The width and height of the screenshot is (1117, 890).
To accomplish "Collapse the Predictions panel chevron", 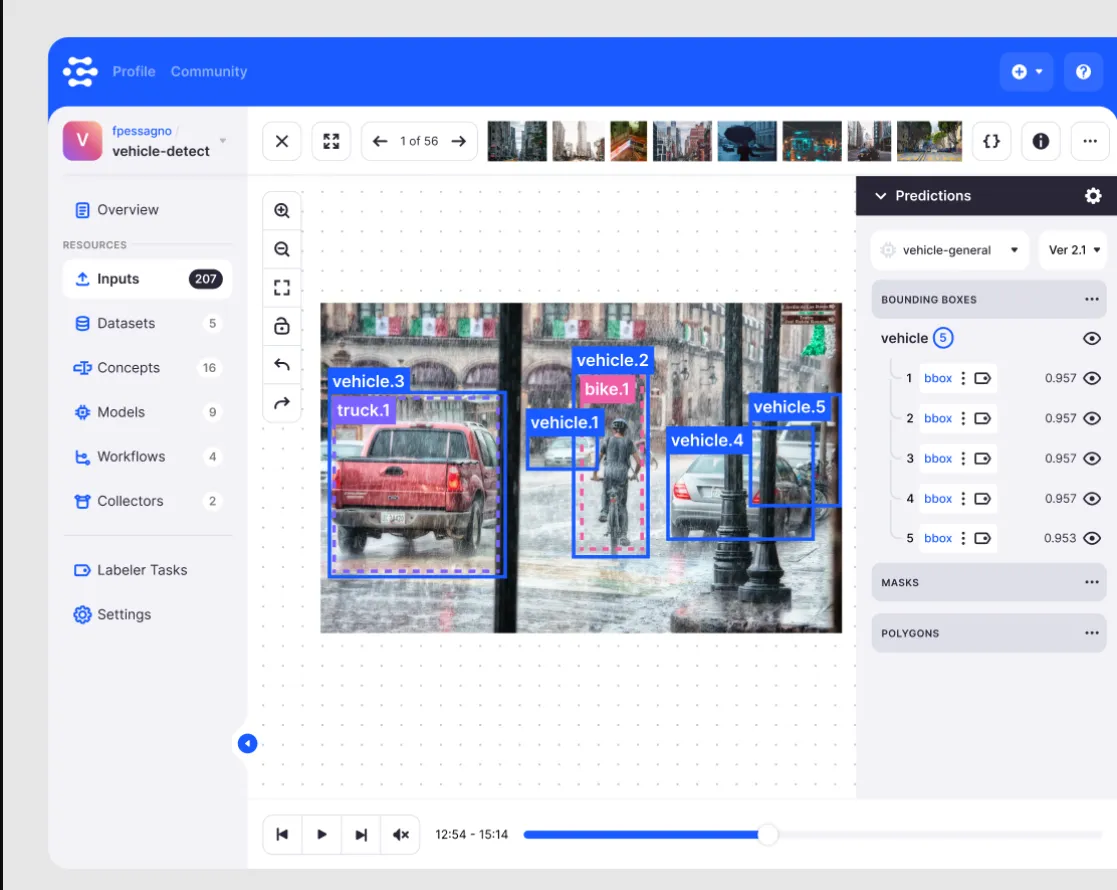I will coord(880,196).
